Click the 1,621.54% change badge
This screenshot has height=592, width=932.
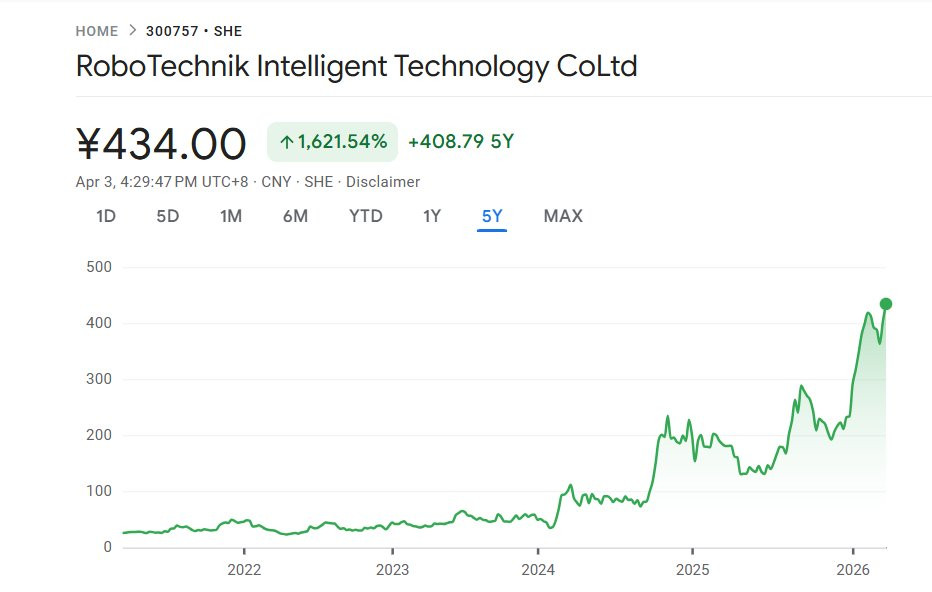click(332, 142)
